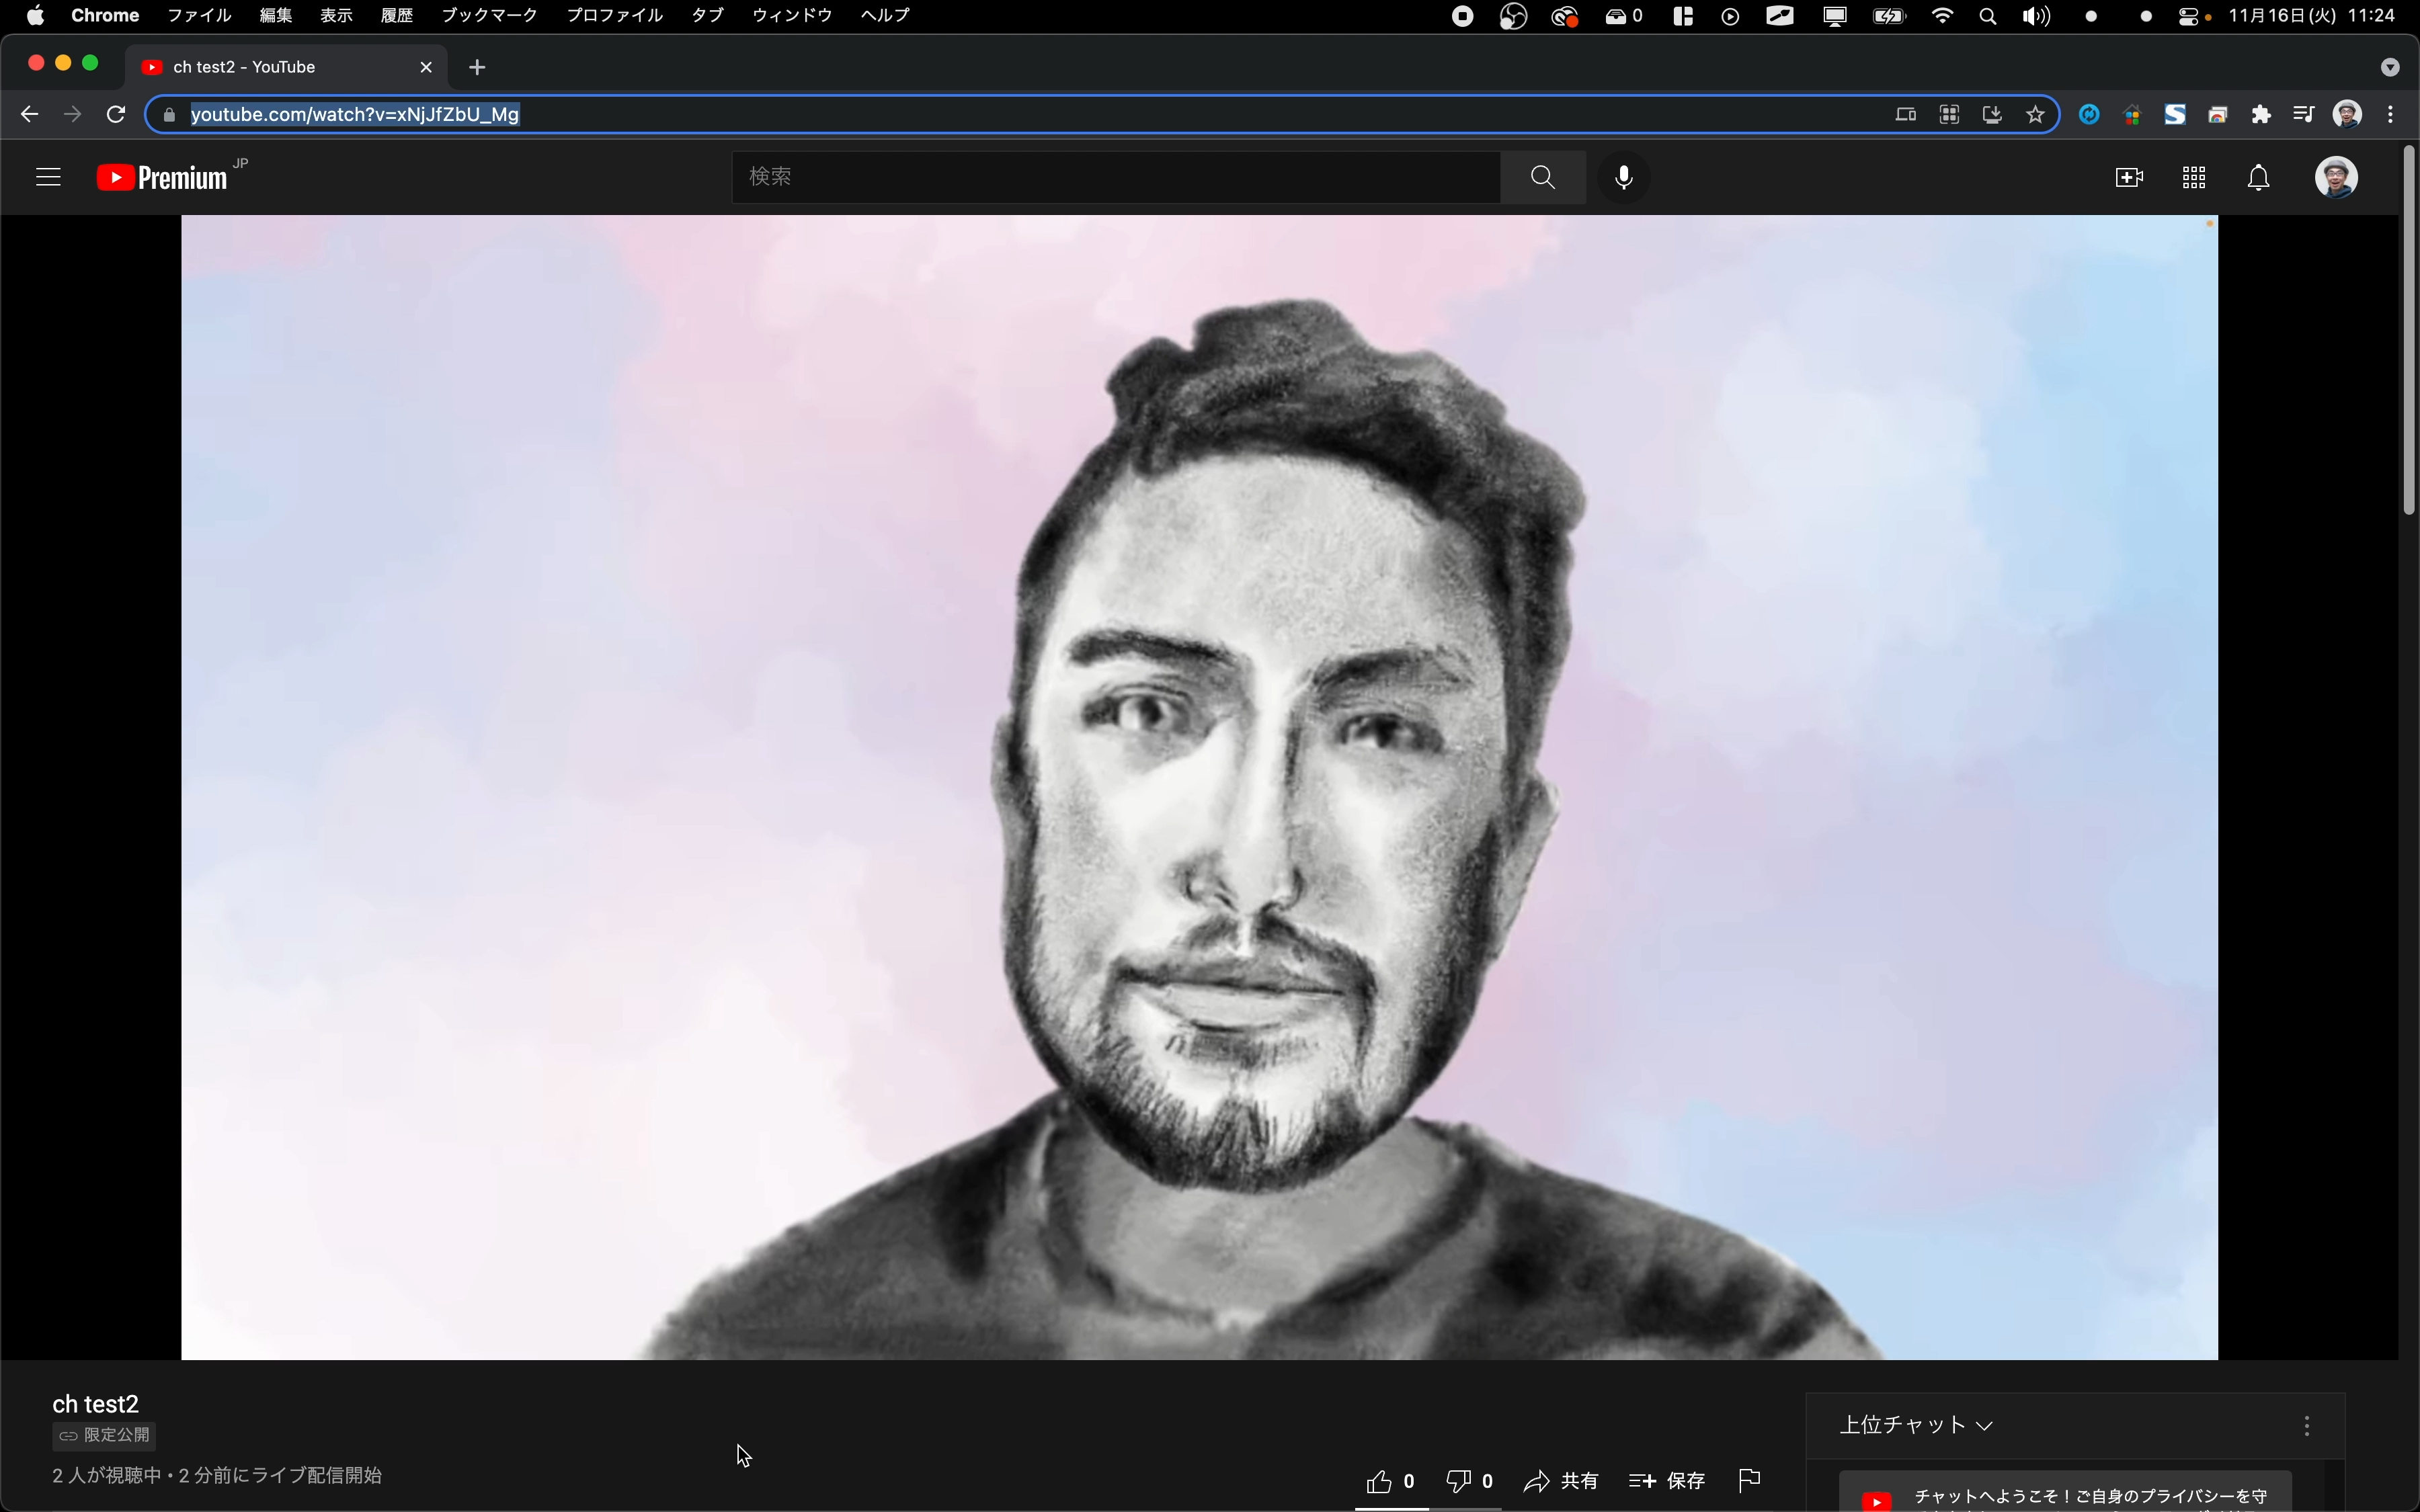Click the search magnifier button
2420x1512 pixels.
[x=1542, y=178]
